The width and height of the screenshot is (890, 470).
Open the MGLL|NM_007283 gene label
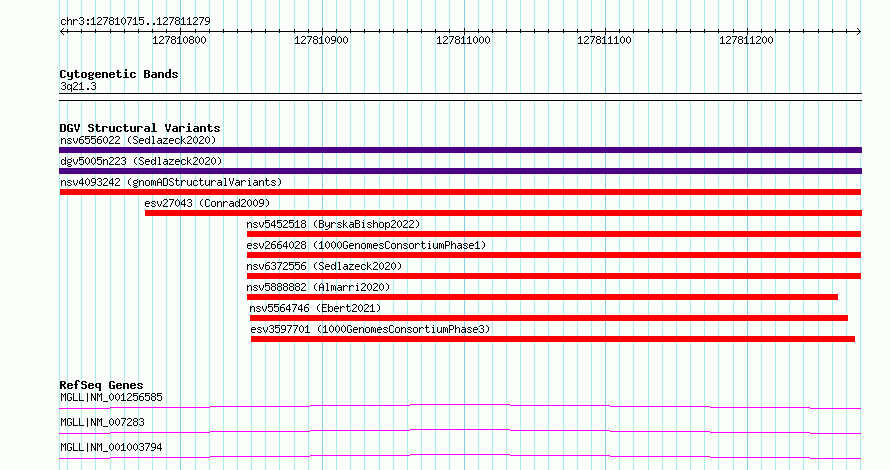click(x=102, y=422)
